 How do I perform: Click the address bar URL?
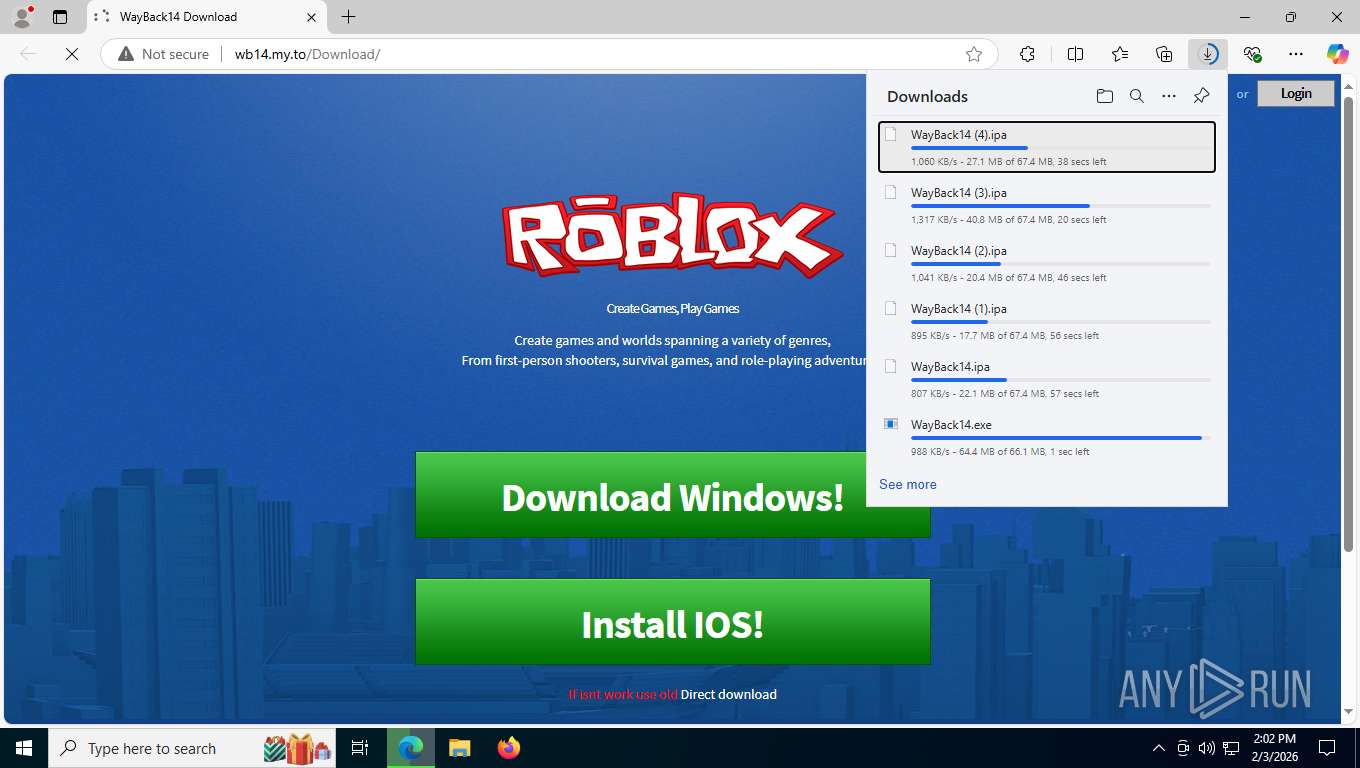pyautogui.click(x=307, y=54)
